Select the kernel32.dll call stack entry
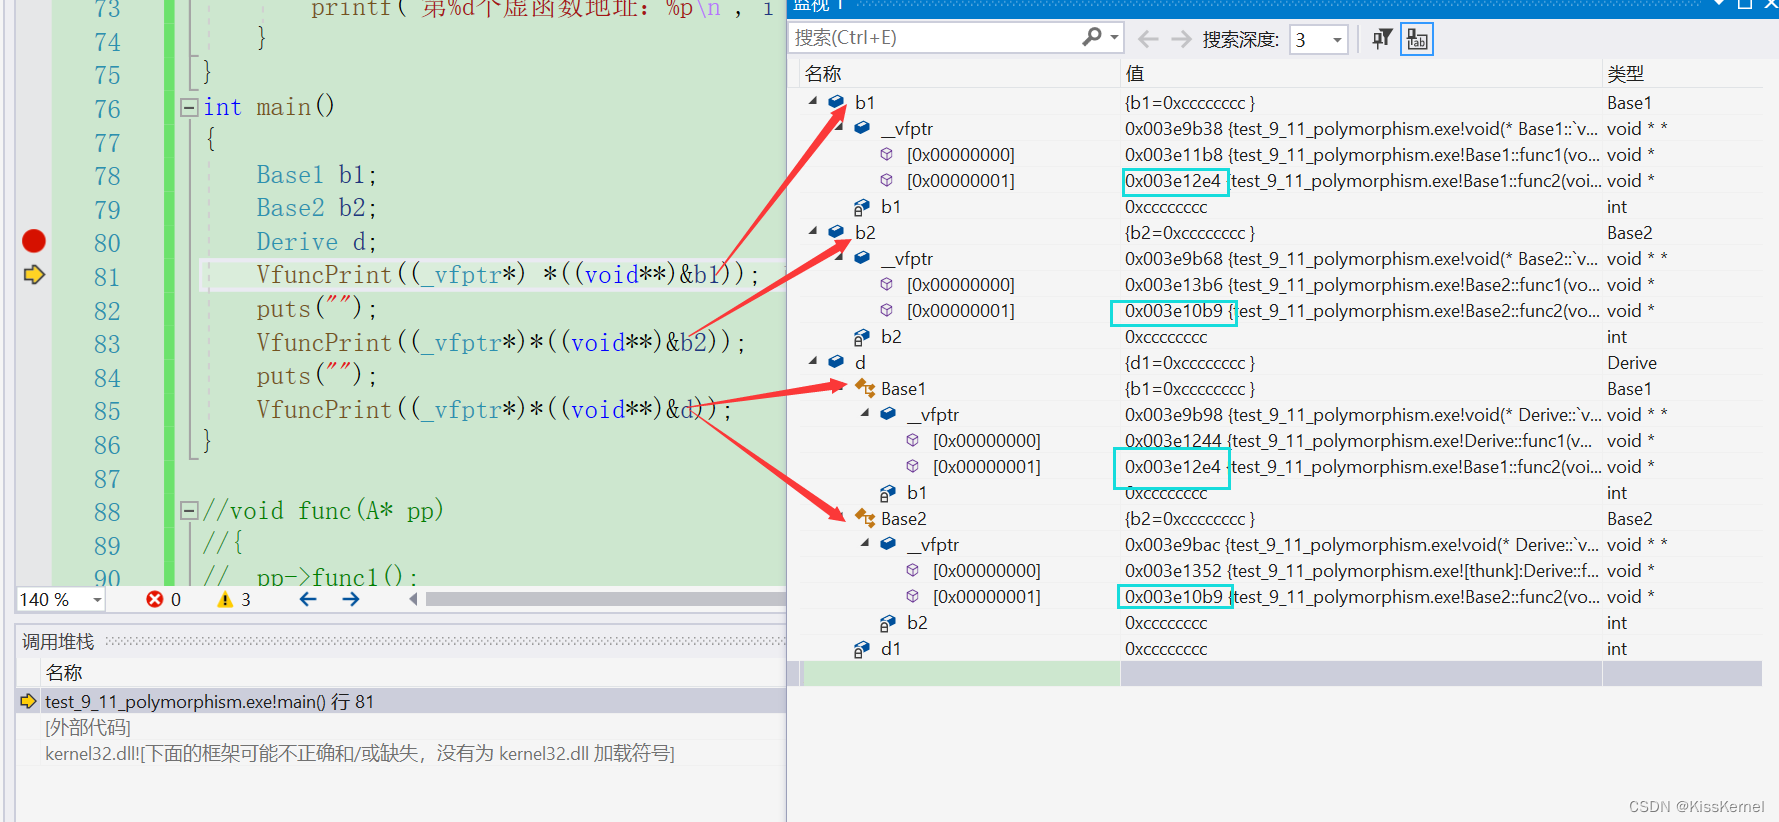 click(x=360, y=753)
